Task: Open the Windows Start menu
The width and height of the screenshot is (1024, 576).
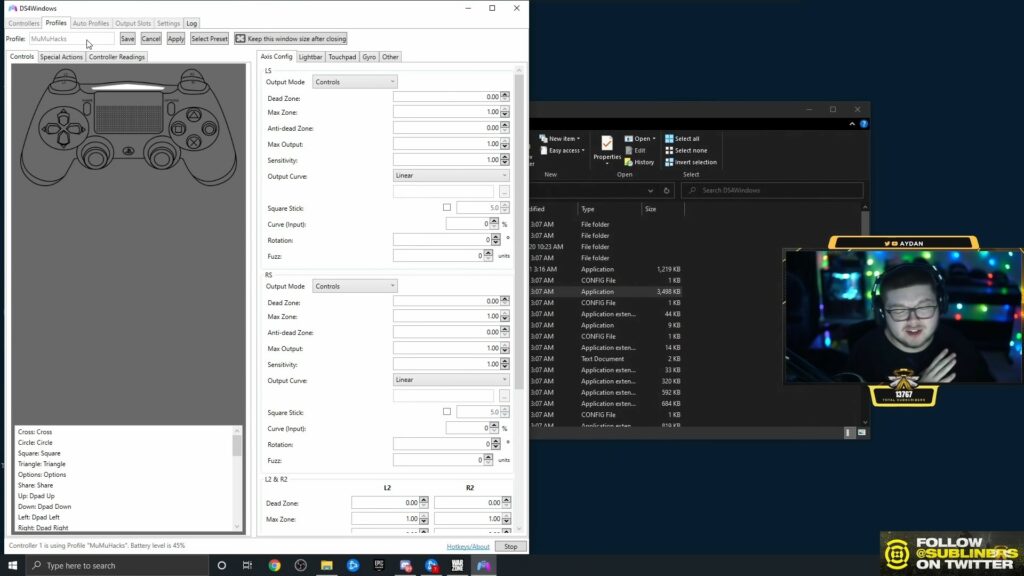Action: (x=12, y=566)
